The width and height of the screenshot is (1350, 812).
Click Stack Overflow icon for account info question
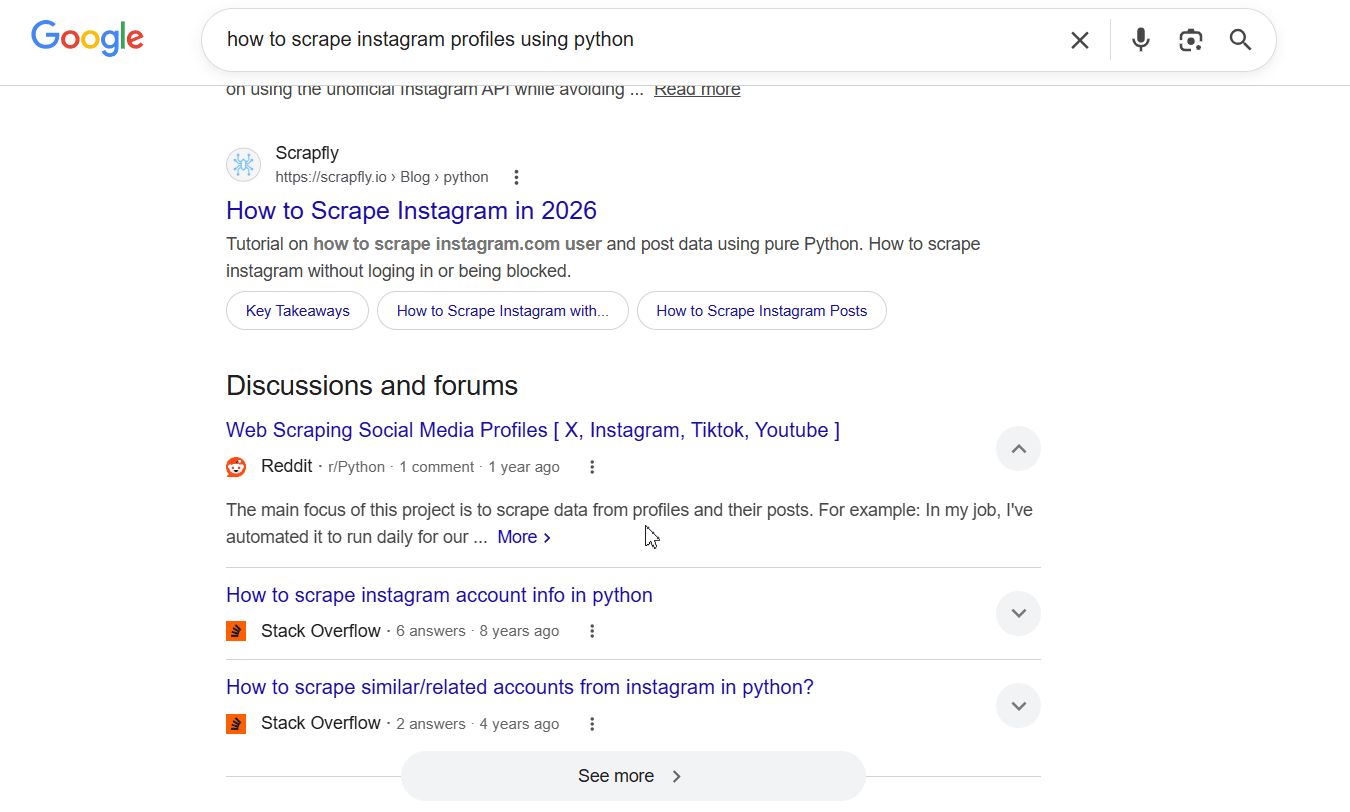pos(236,631)
